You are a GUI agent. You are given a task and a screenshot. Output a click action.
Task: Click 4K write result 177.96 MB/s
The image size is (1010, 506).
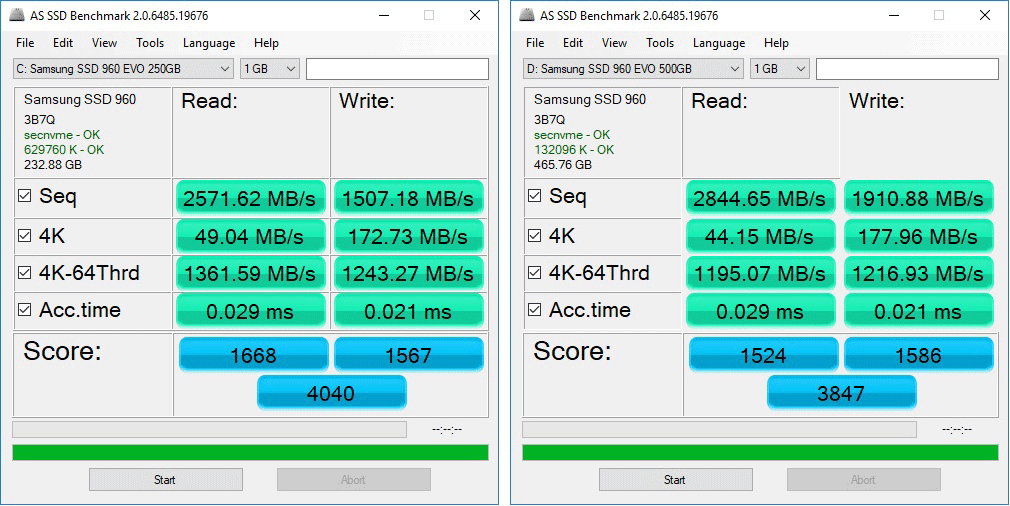click(919, 236)
